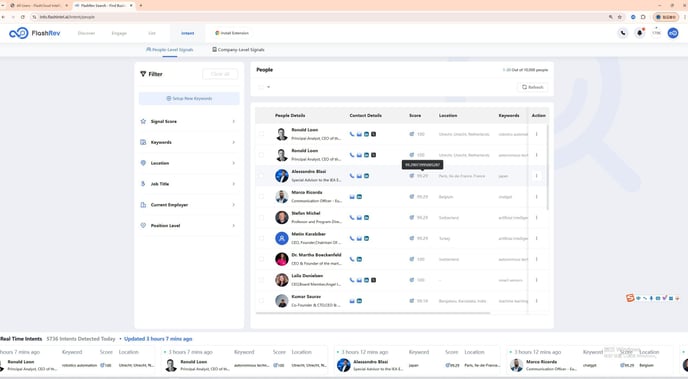Click the X/Twitter icon in the first Ronald Leen row
Screen dimensions: 688x379
coord(373,134)
